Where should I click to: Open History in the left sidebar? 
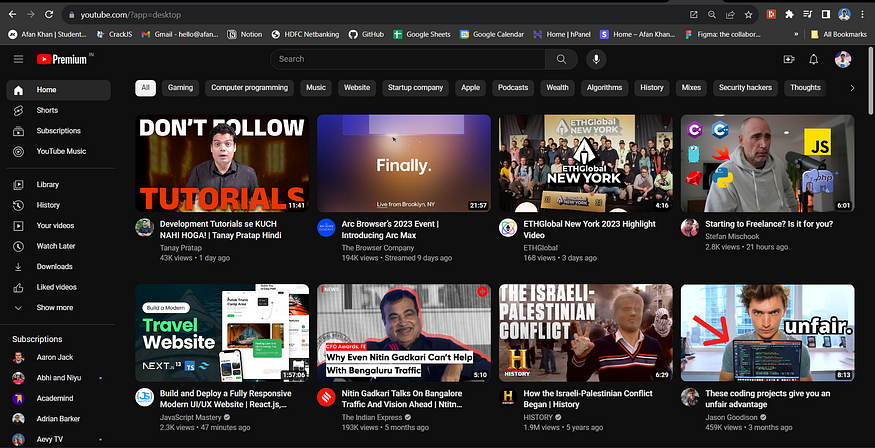(59, 205)
